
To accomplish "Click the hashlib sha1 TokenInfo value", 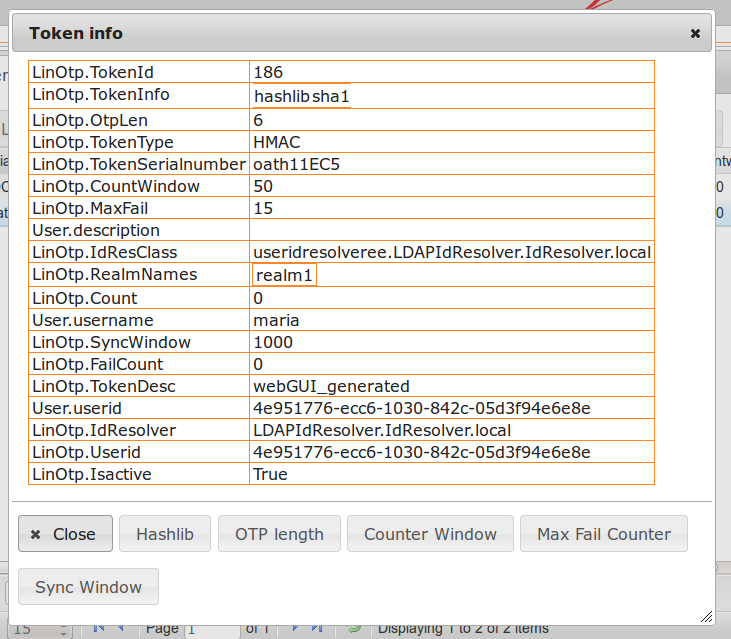I will 301,97.
